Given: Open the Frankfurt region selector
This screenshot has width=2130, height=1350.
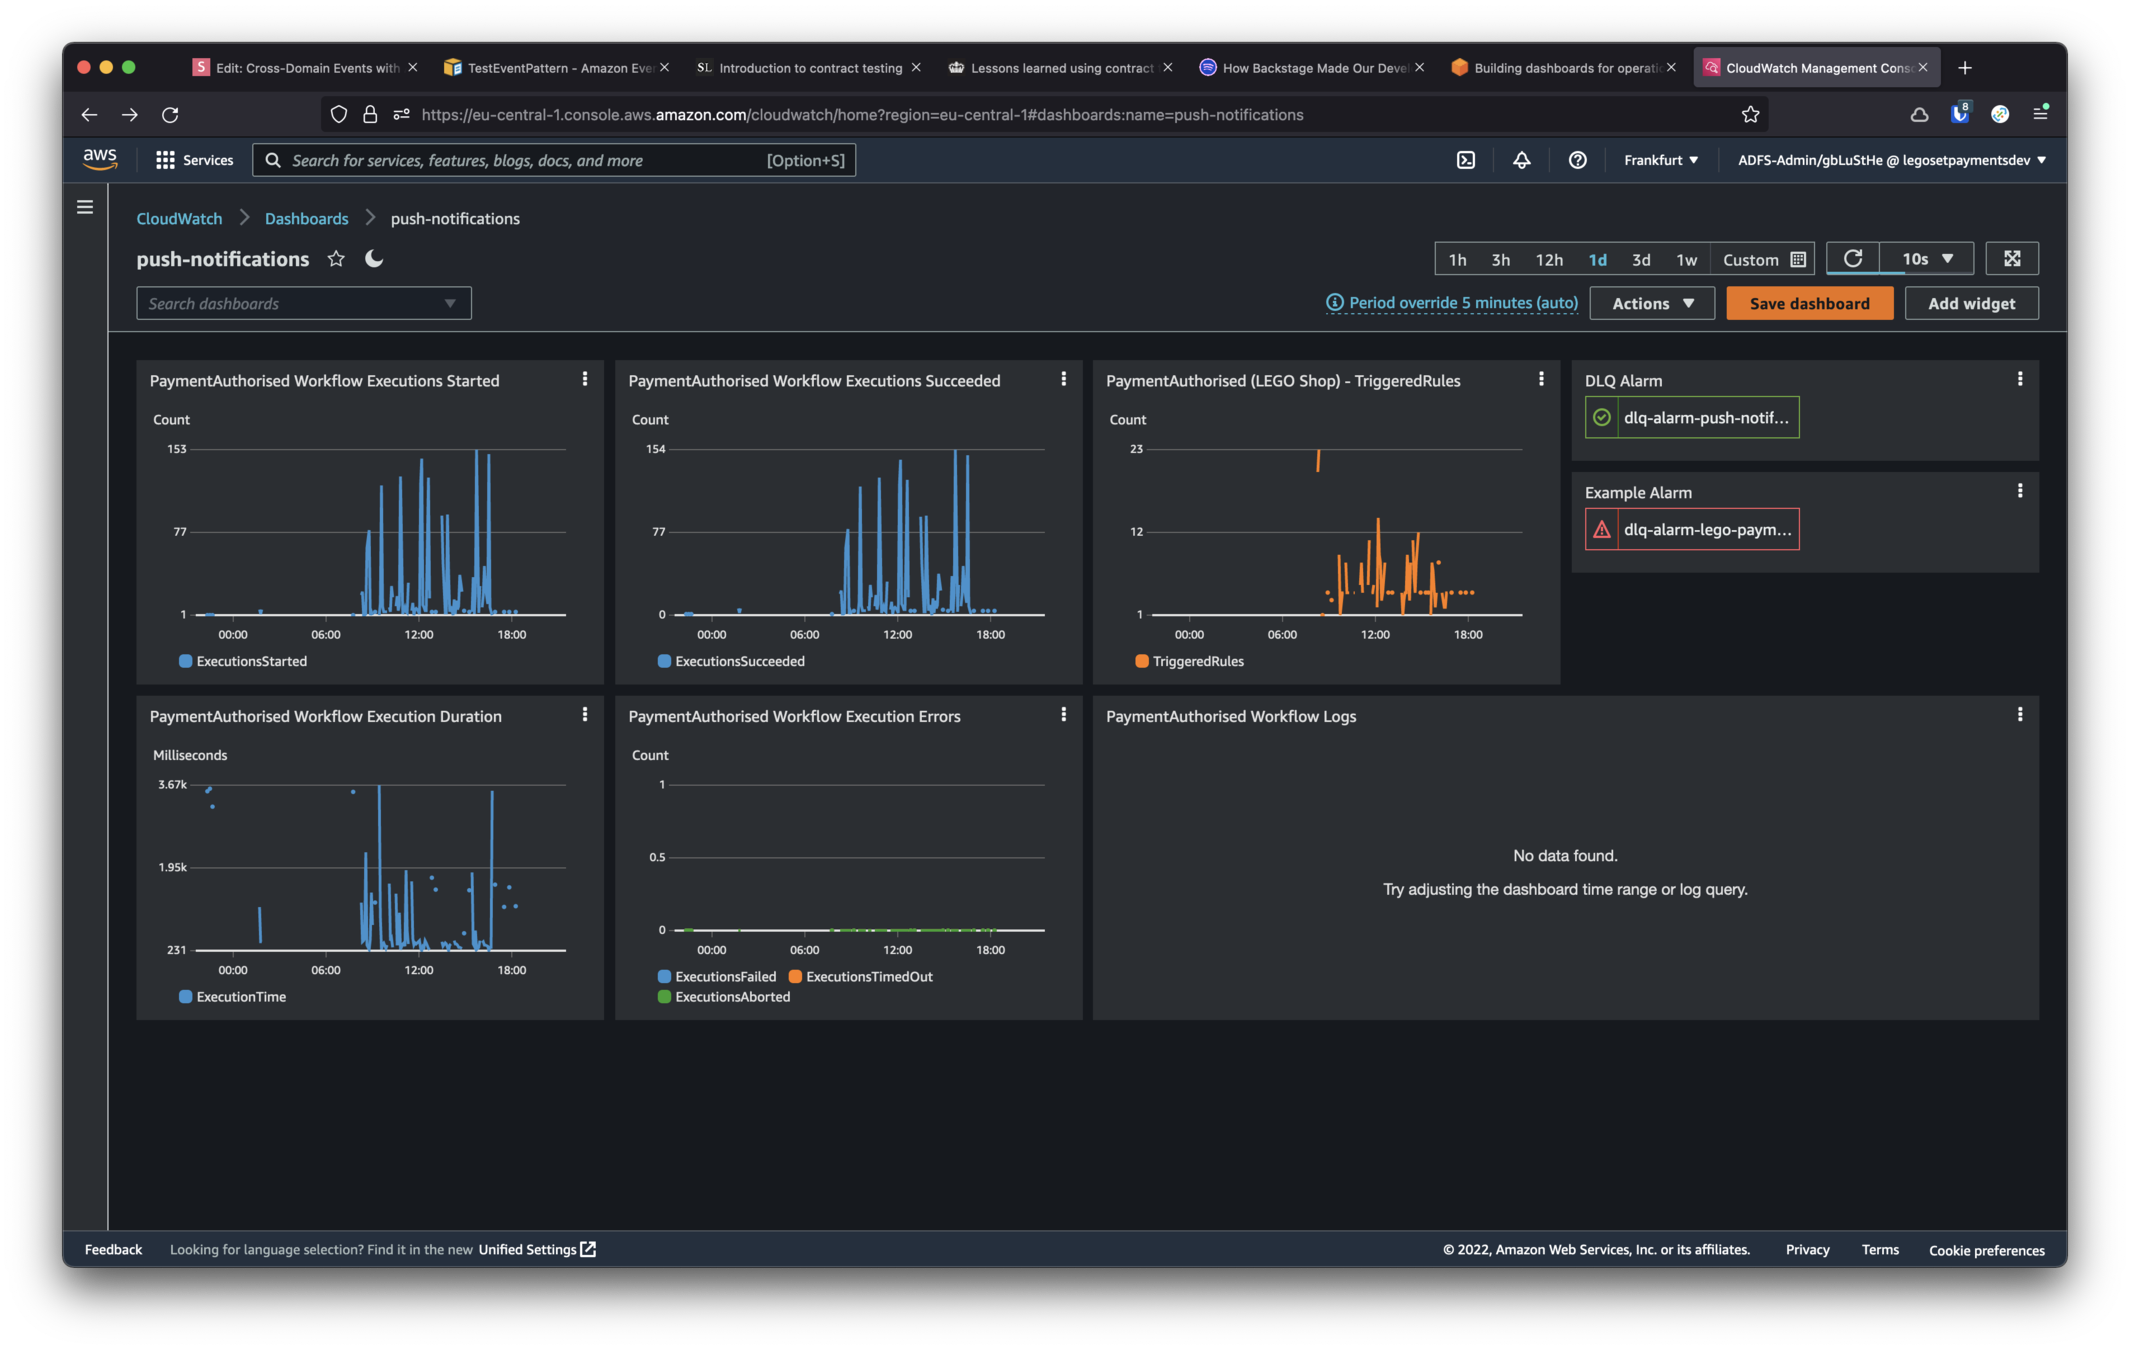Looking at the screenshot, I should pos(1660,160).
